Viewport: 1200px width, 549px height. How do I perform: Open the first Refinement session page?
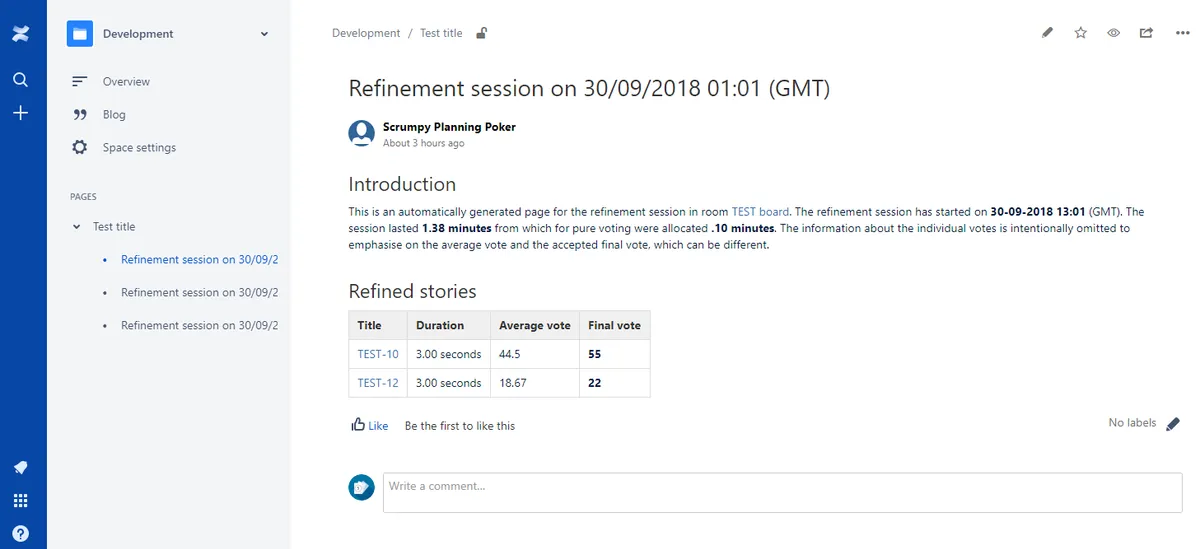coord(199,259)
